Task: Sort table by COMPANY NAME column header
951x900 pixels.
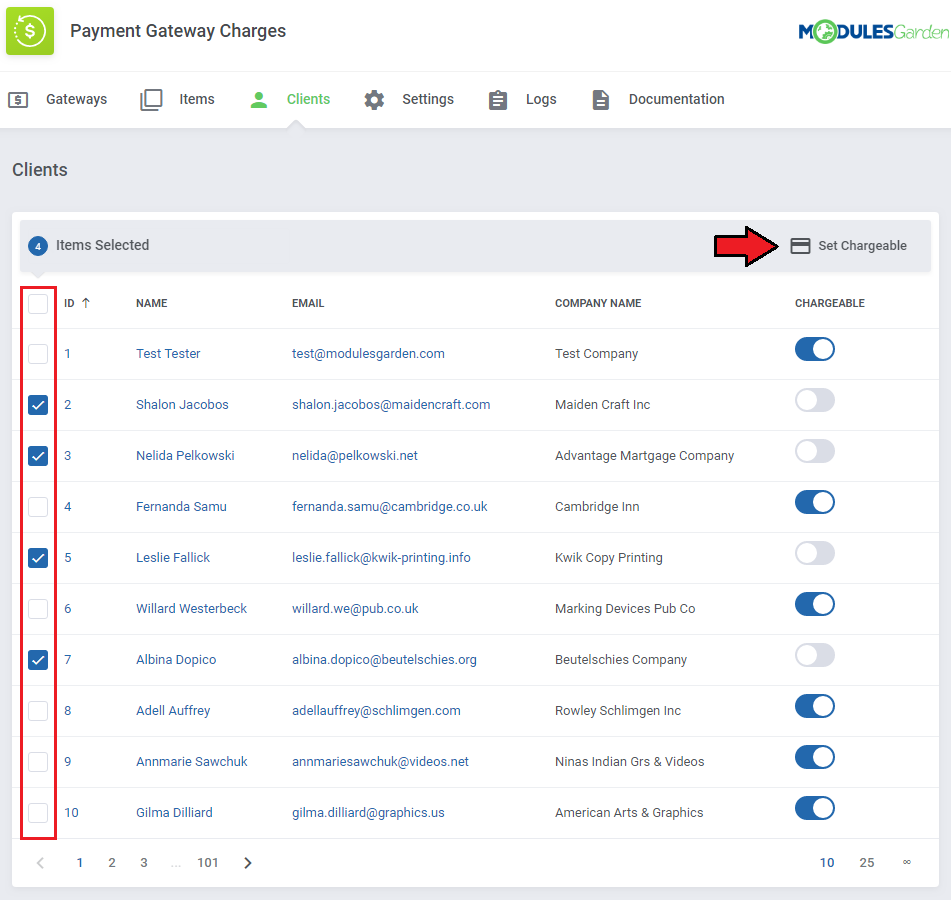Action: (598, 303)
